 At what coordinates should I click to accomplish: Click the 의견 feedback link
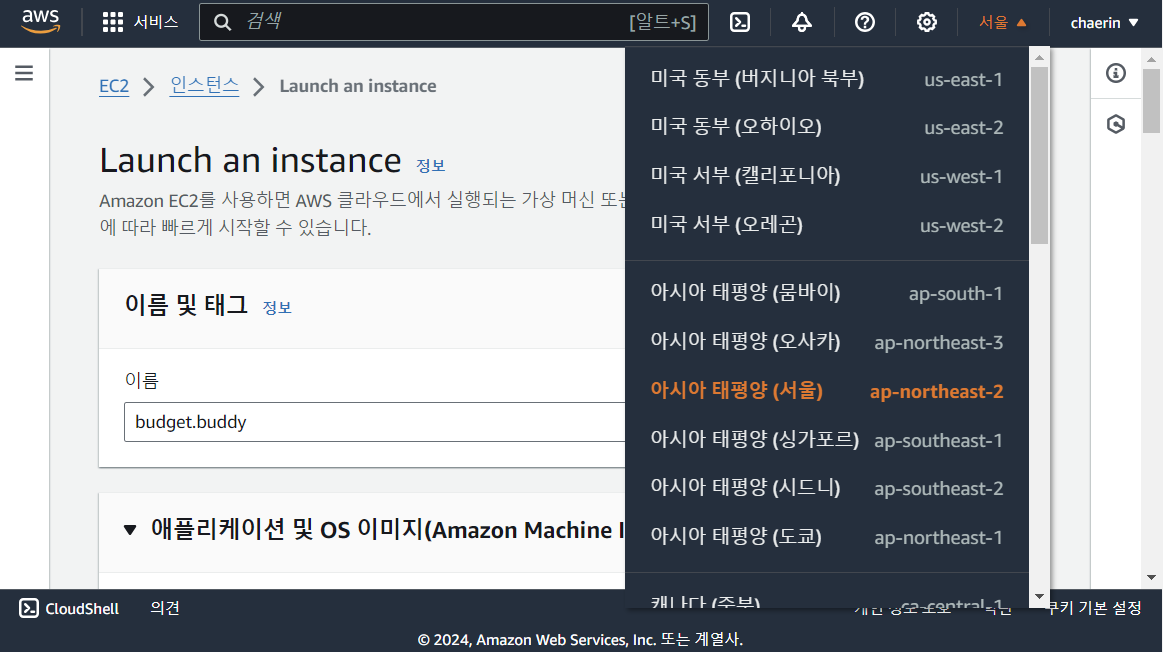(165, 608)
